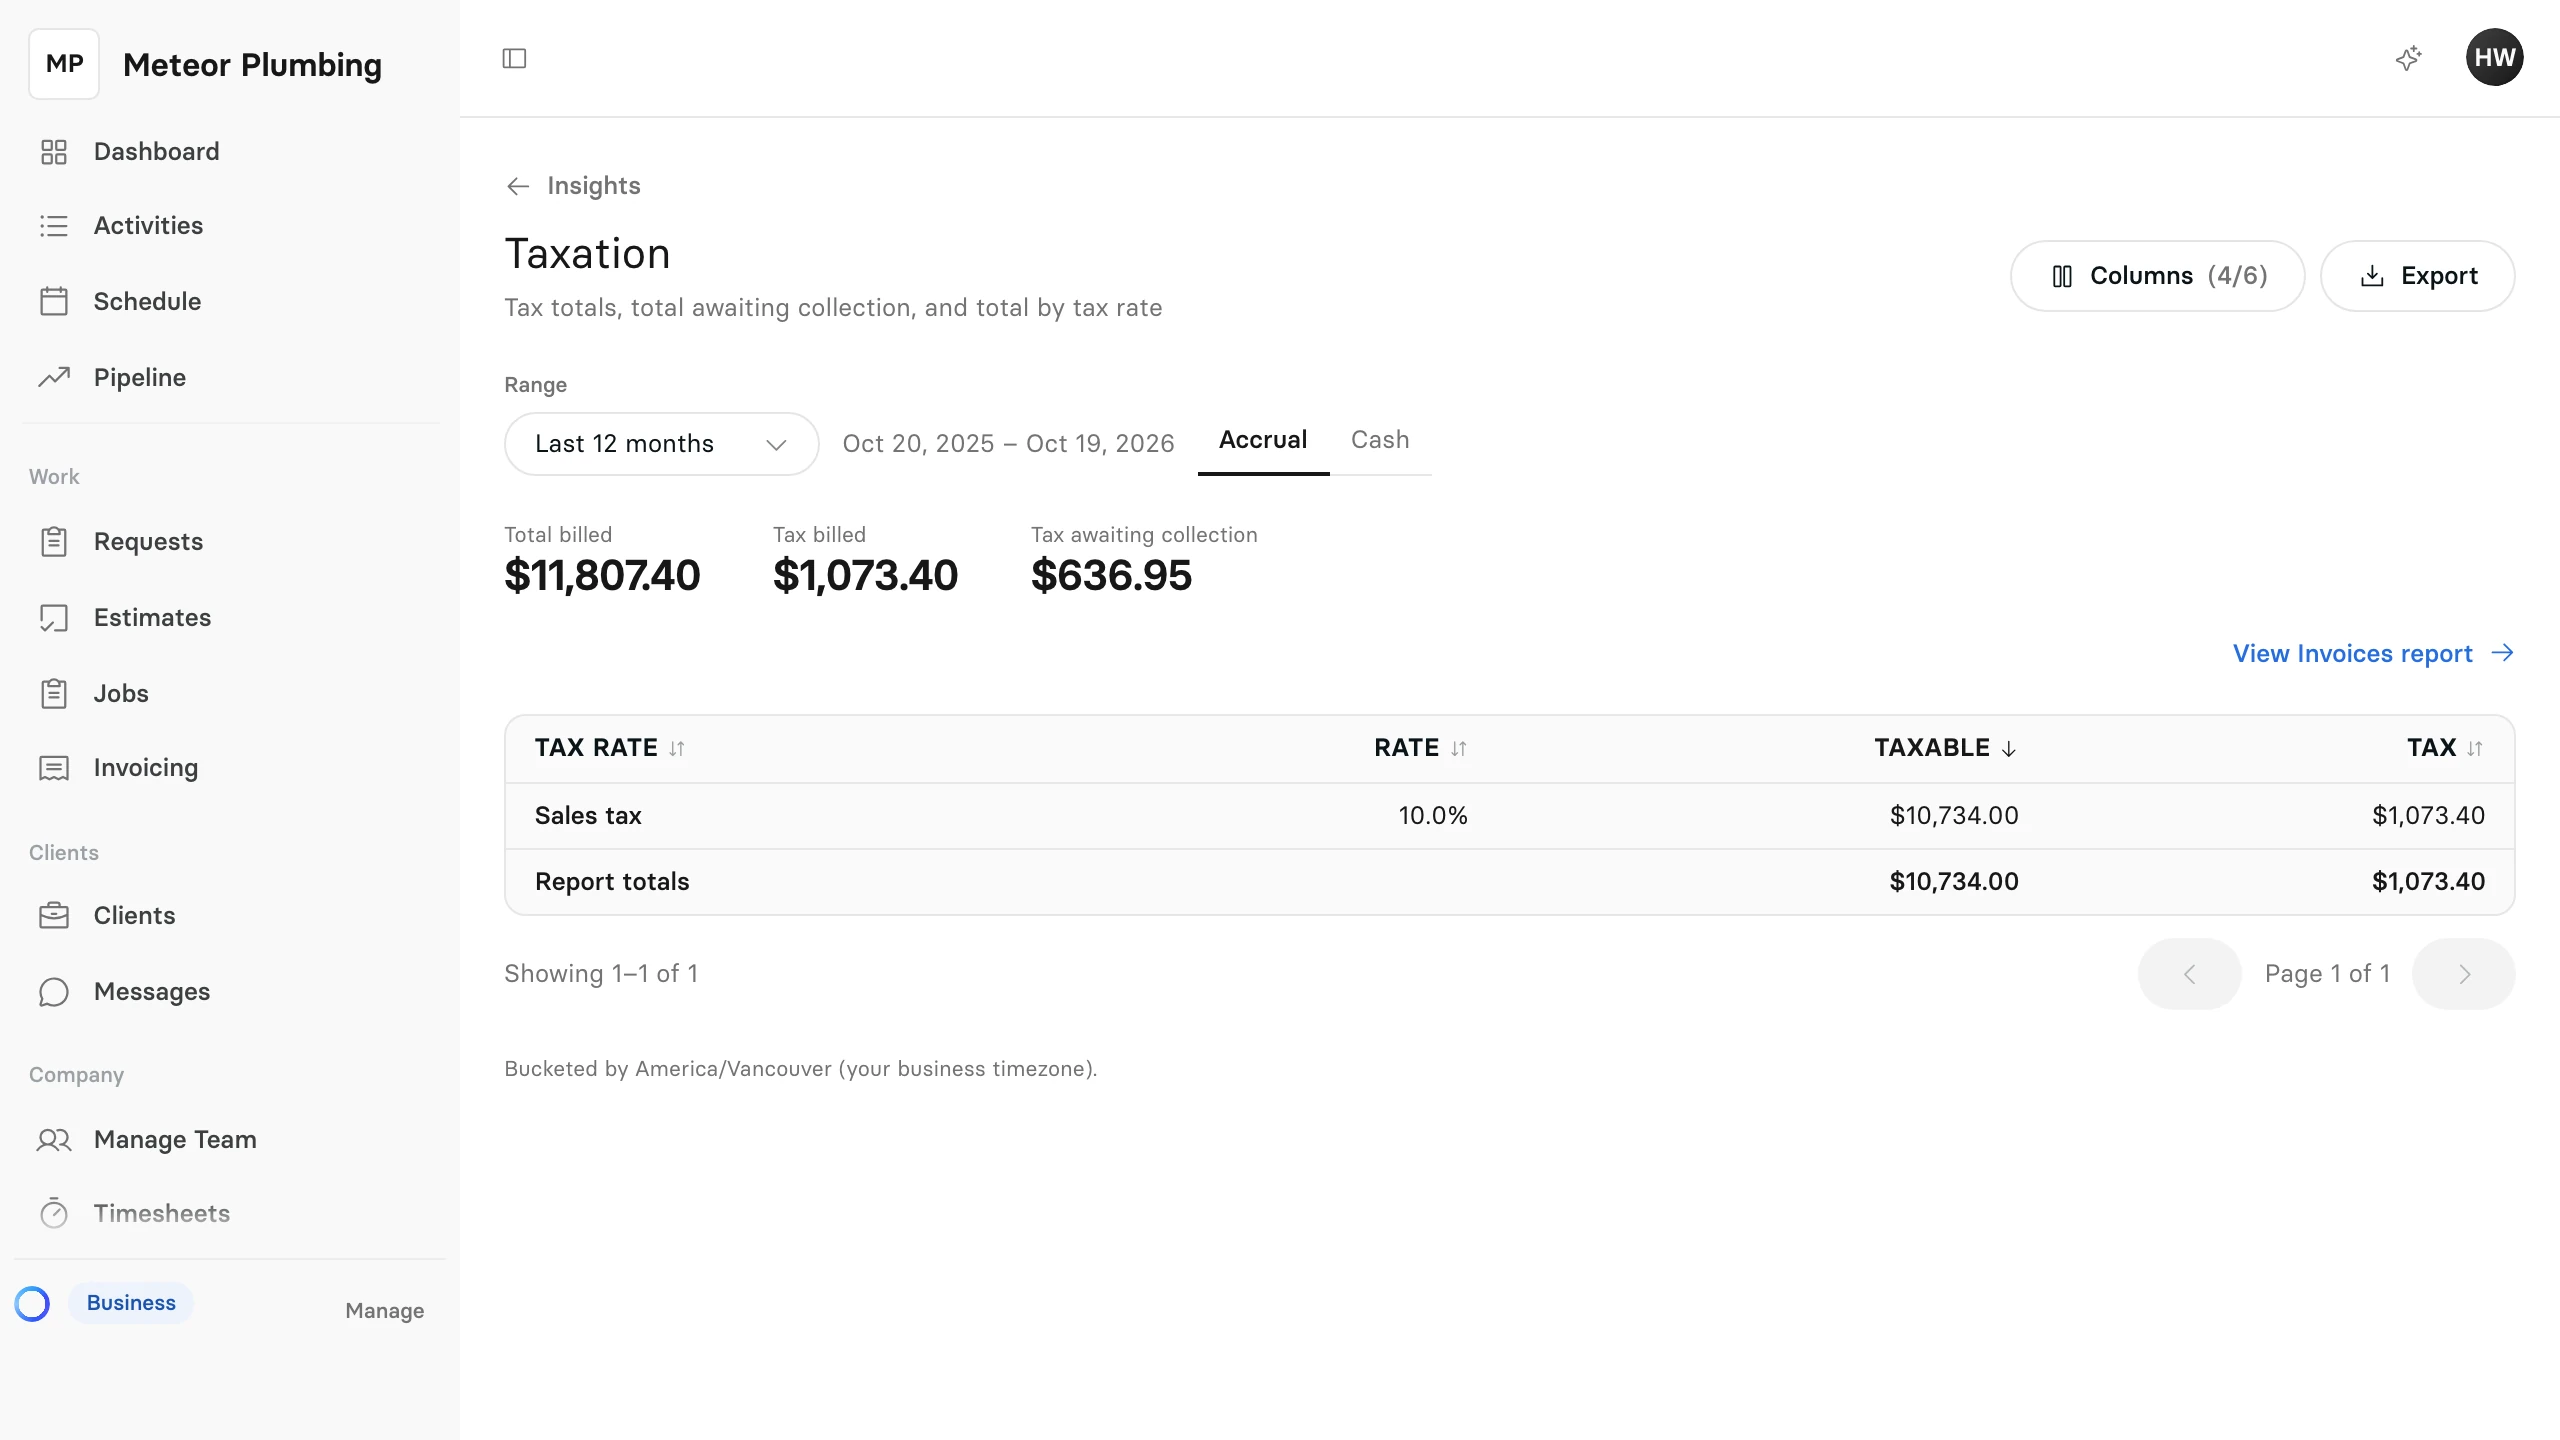Screen dimensions: 2560x1440
Task: Click the Activities list icon
Action: 54,226
